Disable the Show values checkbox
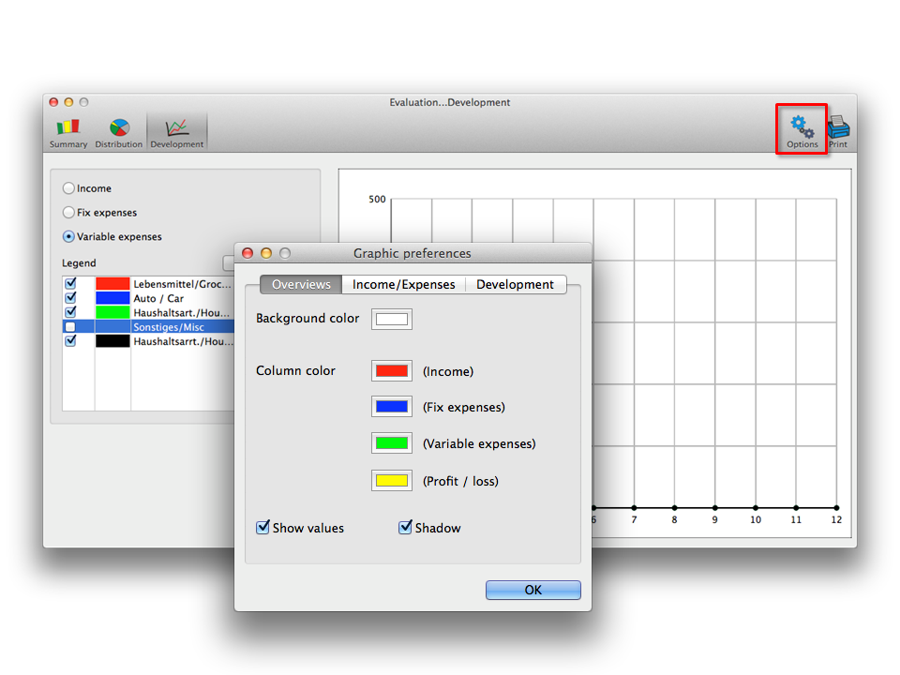Image resolution: width=900 pixels, height=675 pixels. tap(263, 527)
